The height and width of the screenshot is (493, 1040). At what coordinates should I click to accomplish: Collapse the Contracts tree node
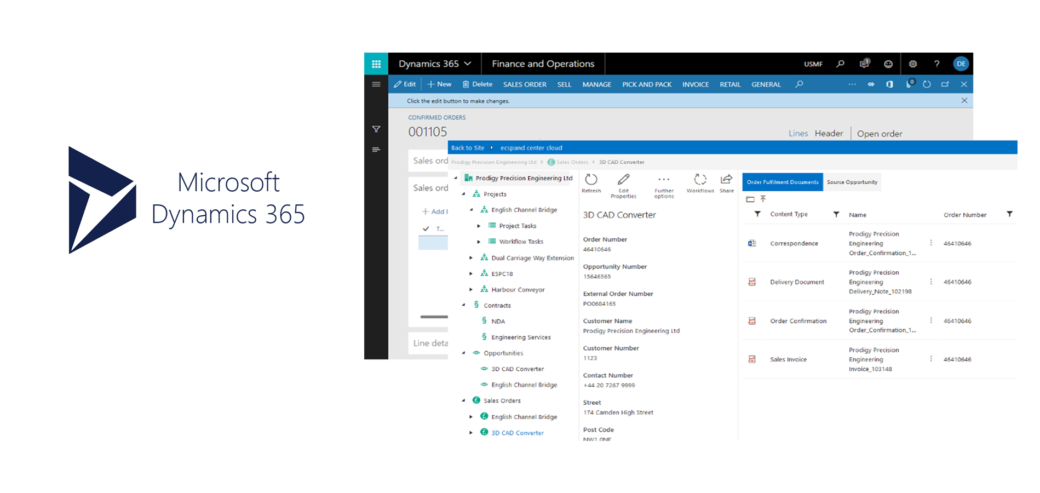464,305
